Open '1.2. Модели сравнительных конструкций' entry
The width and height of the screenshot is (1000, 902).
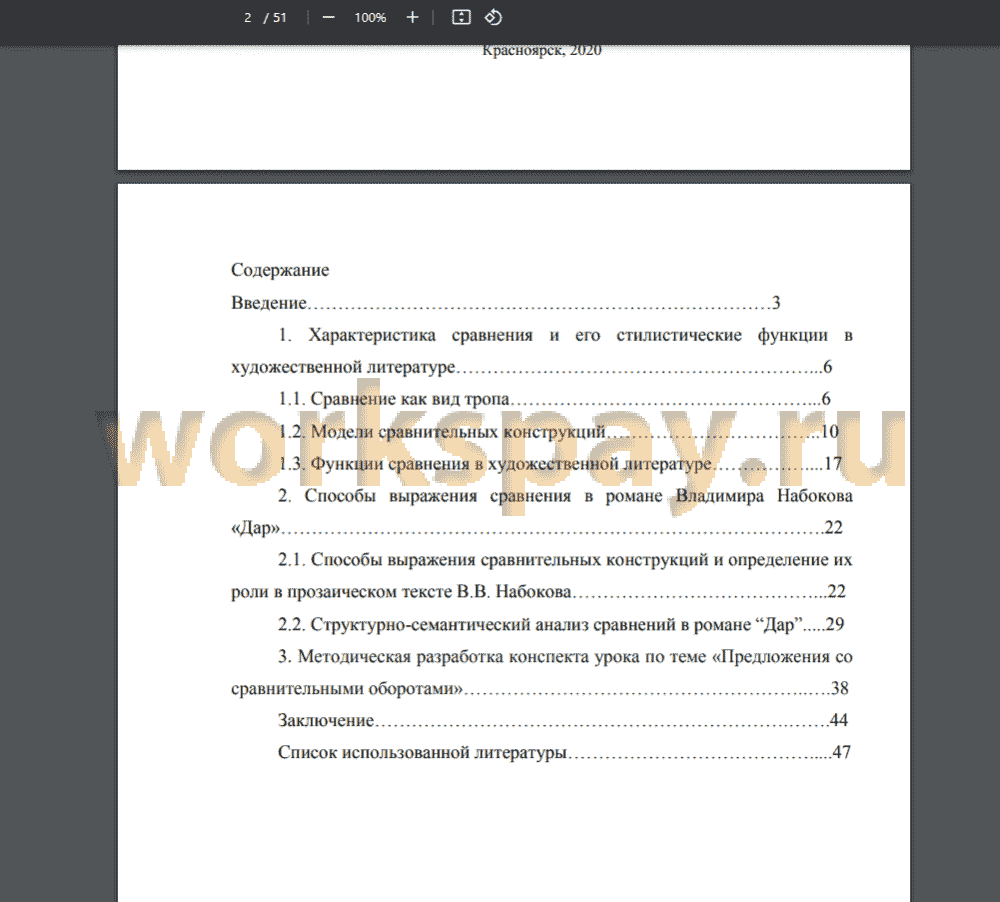[x=558, y=431]
